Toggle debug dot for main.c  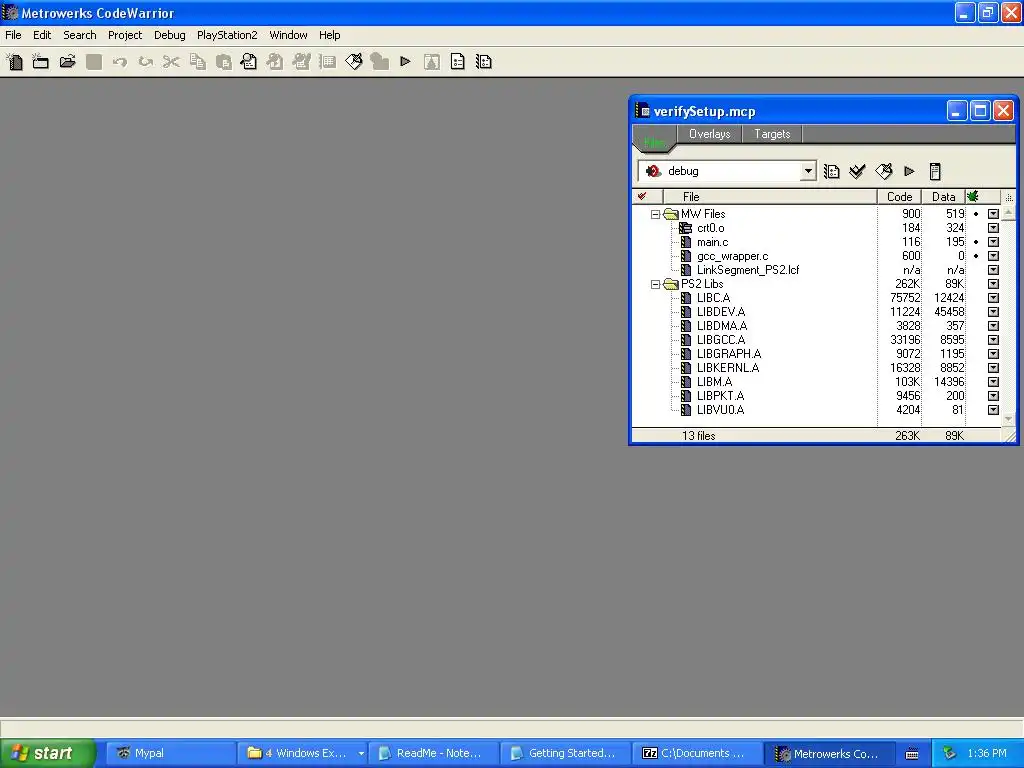[976, 242]
